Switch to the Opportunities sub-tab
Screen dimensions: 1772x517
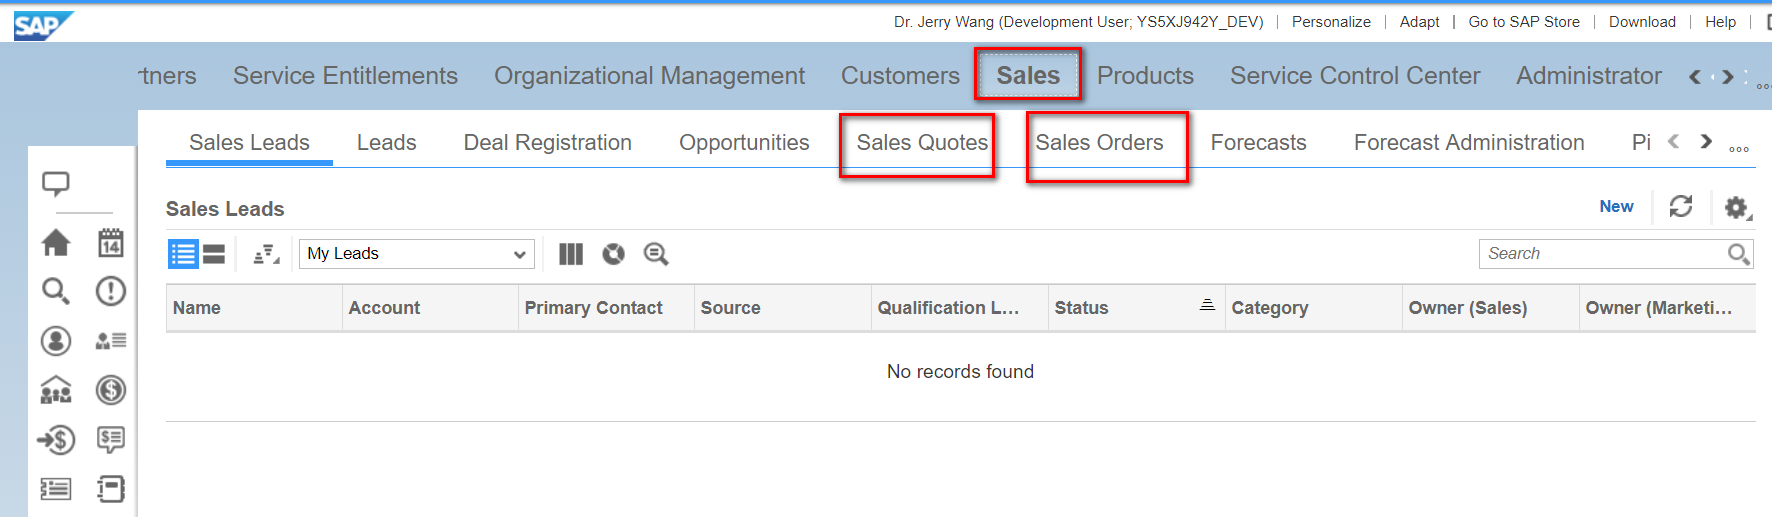[744, 142]
